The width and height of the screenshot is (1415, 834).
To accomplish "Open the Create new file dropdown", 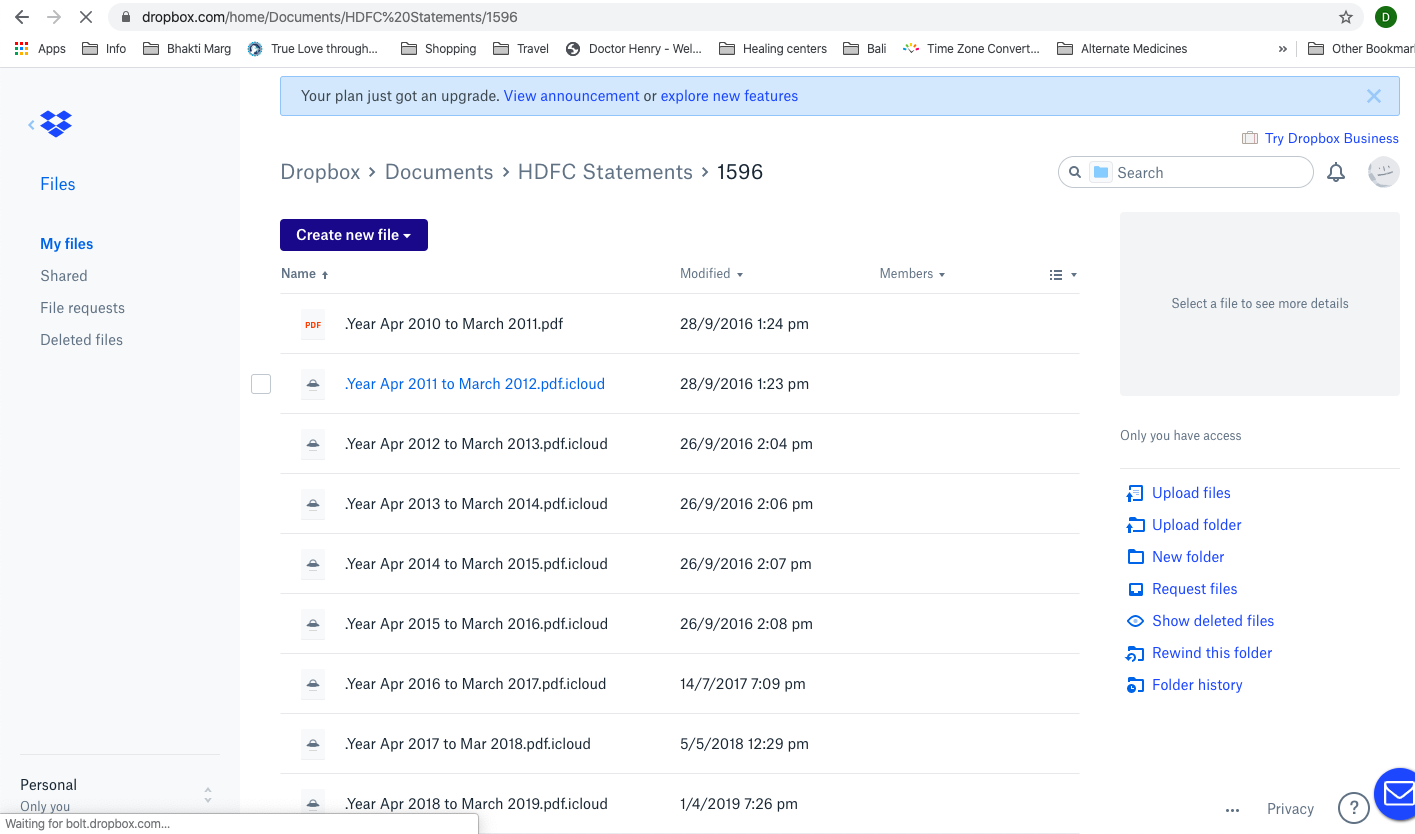I will tap(353, 234).
